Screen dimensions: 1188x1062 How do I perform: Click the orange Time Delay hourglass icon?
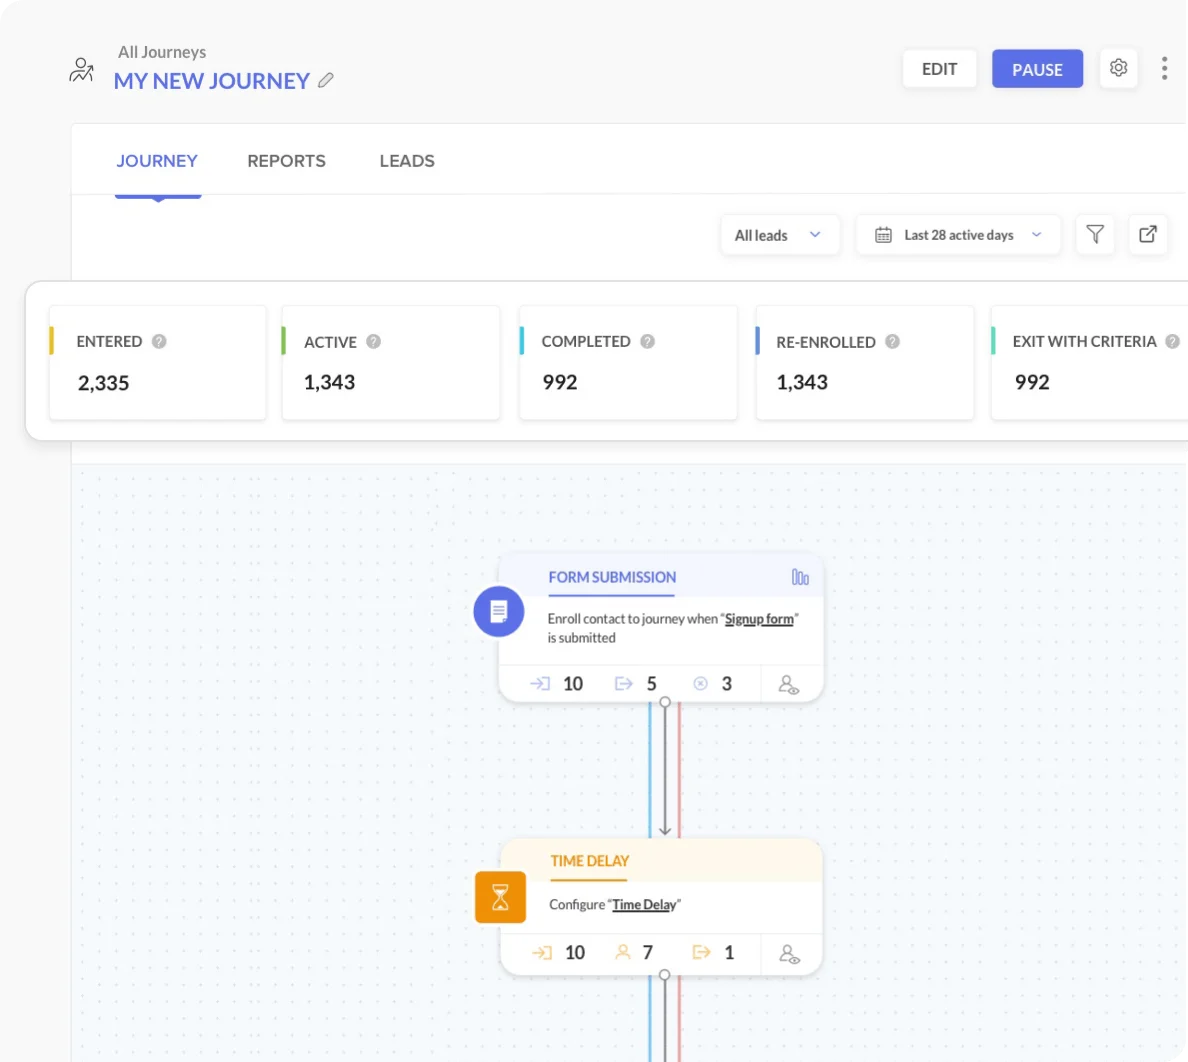[500, 898]
